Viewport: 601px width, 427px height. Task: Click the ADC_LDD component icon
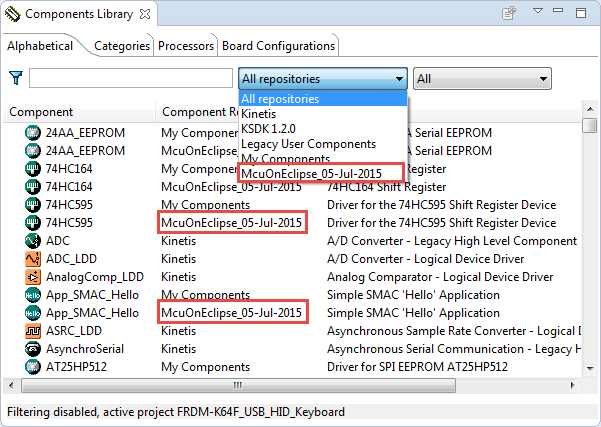coord(32,259)
